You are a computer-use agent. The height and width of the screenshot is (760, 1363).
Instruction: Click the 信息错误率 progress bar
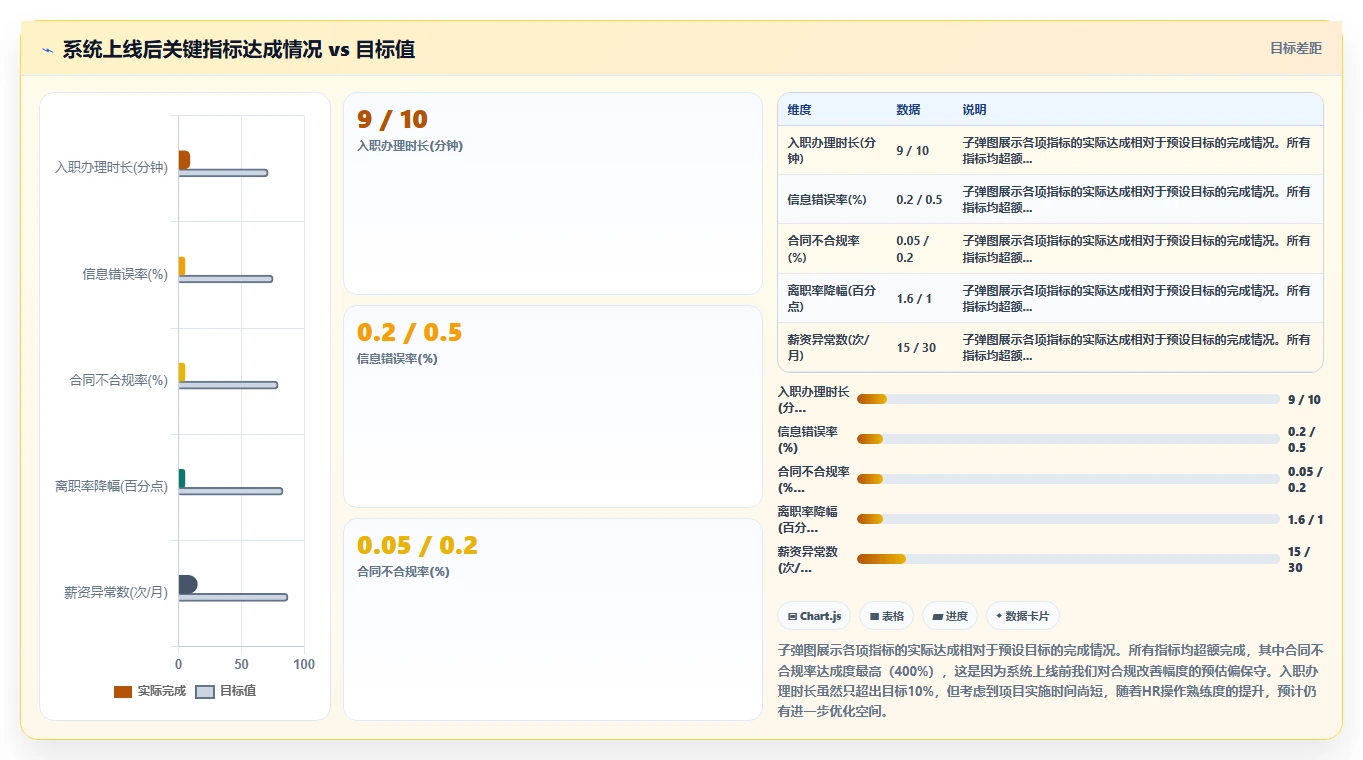pyautogui.click(x=1068, y=439)
